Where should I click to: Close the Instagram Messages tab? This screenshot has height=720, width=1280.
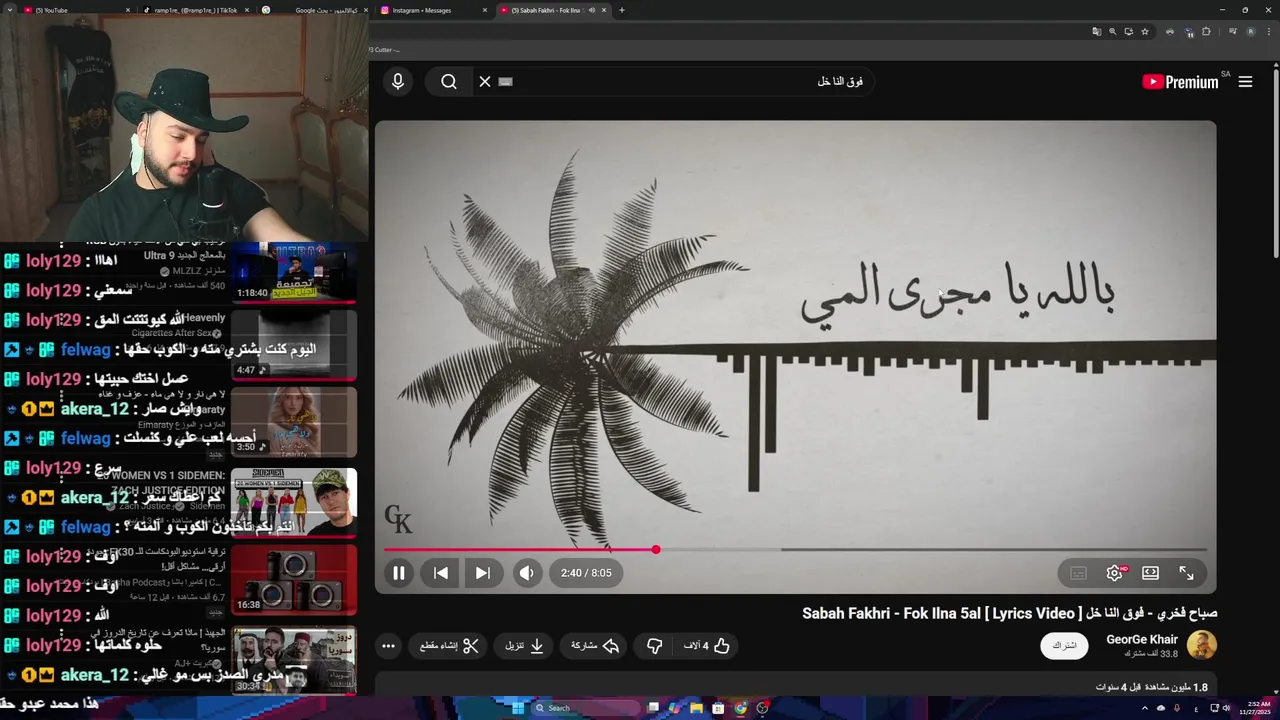click(x=485, y=10)
